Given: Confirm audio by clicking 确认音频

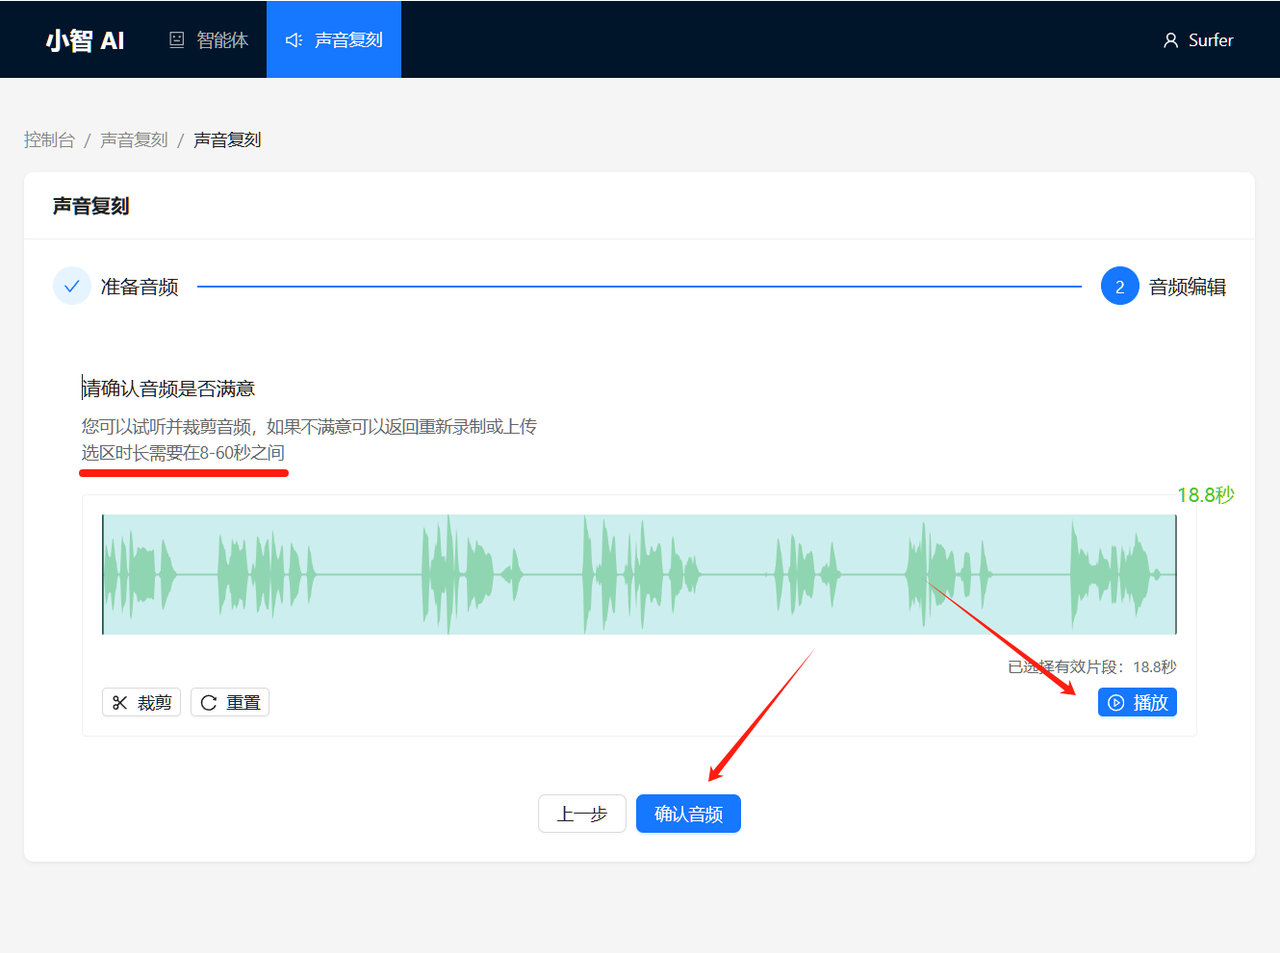Looking at the screenshot, I should tap(688, 813).
